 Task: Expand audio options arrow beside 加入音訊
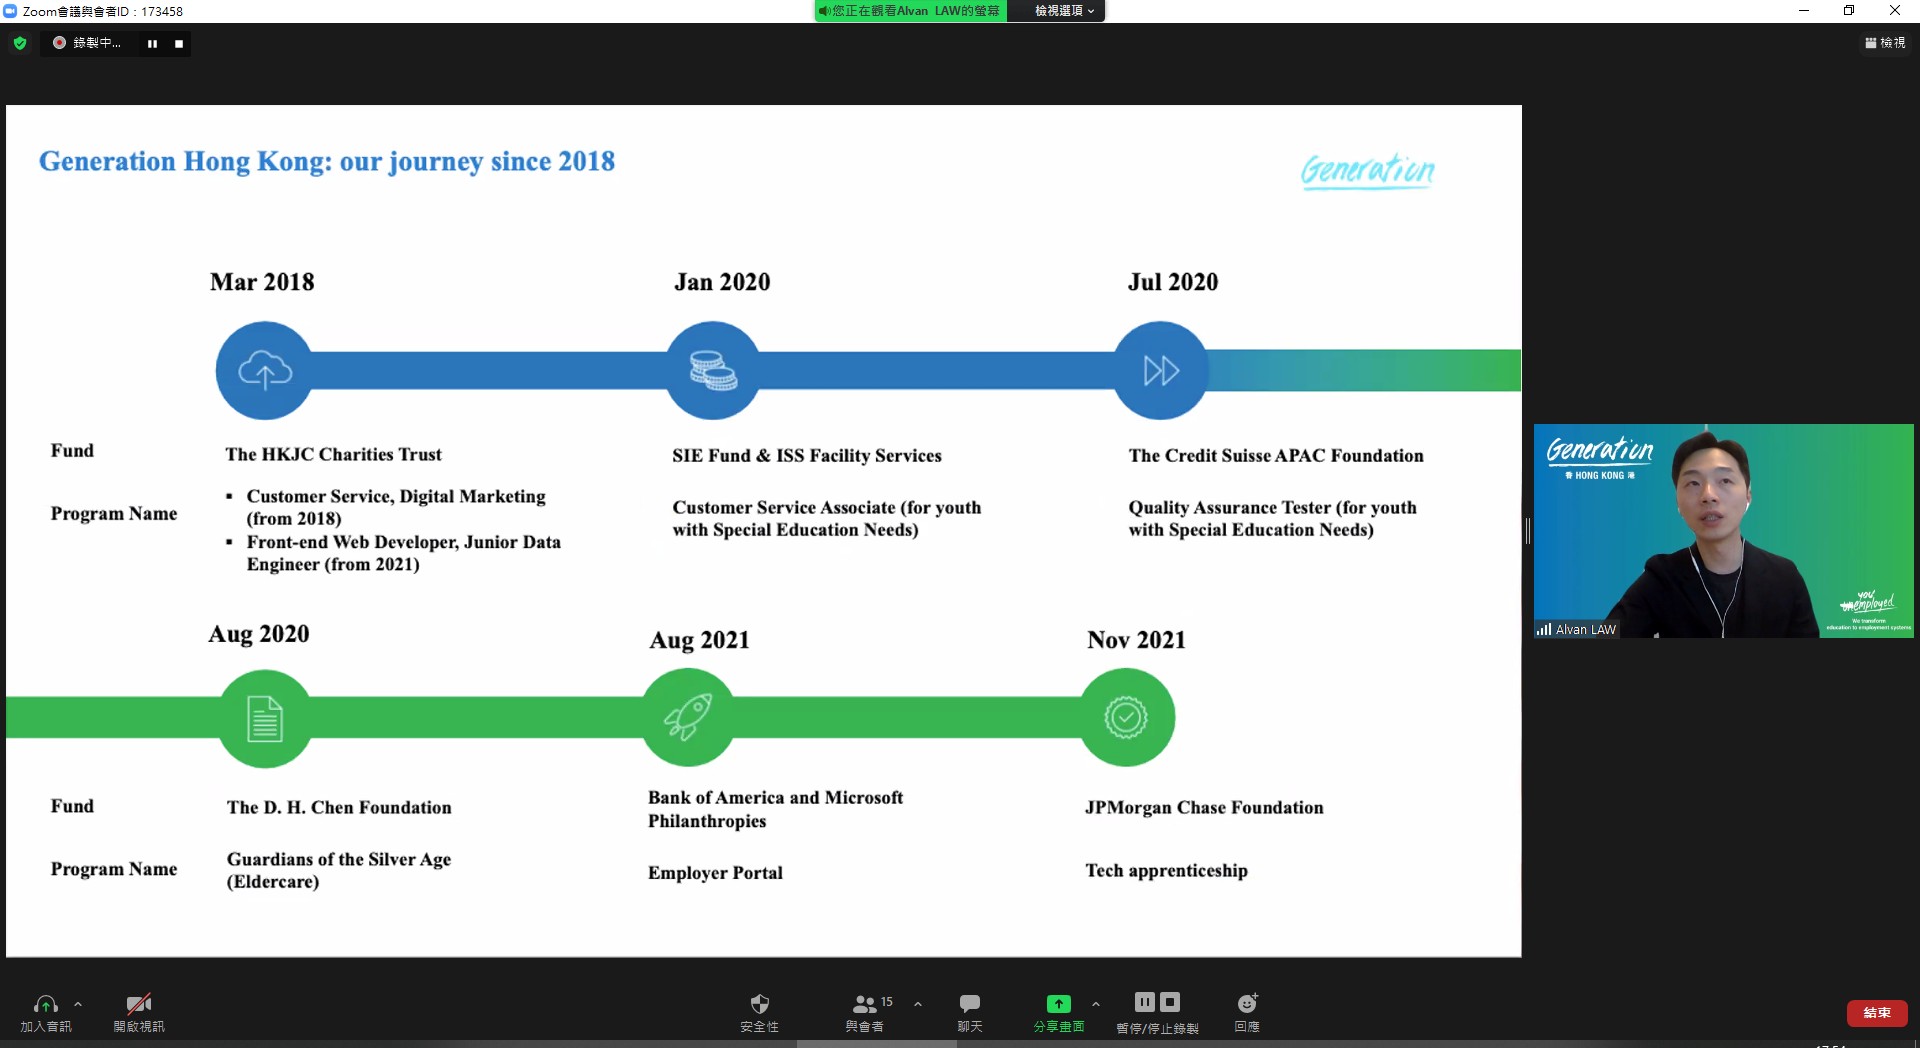(x=78, y=1004)
